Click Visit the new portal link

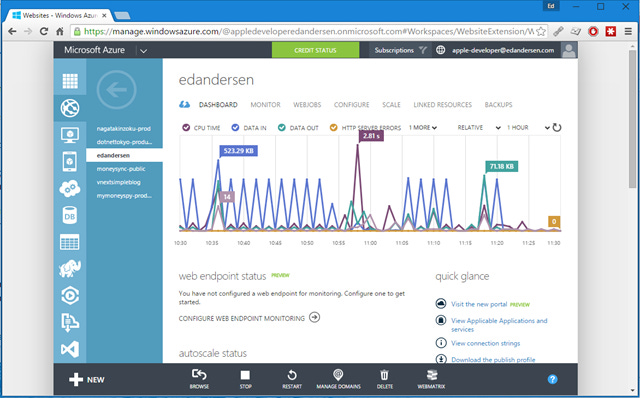[479, 304]
